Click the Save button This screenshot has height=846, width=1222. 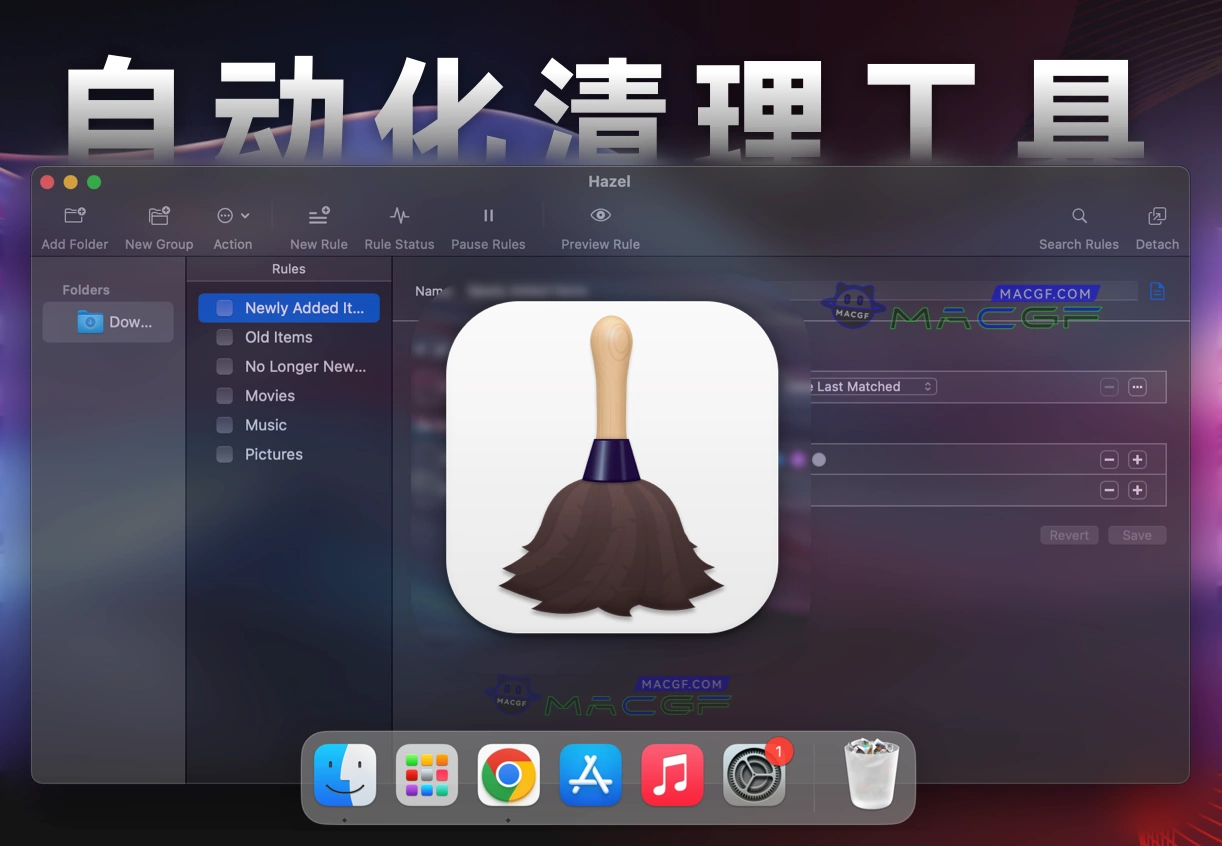click(1137, 535)
